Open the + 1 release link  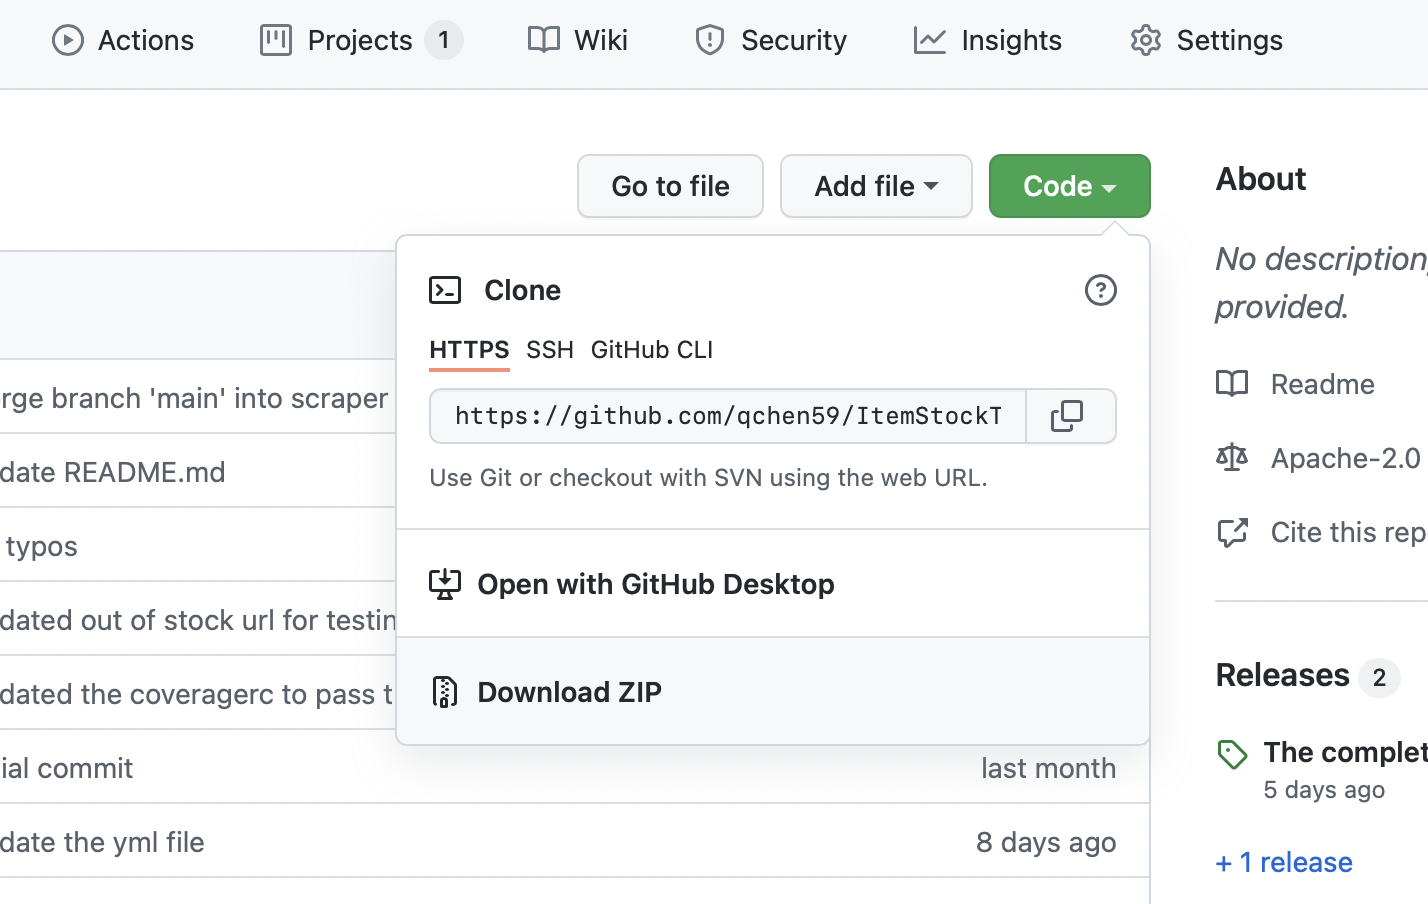(1283, 862)
